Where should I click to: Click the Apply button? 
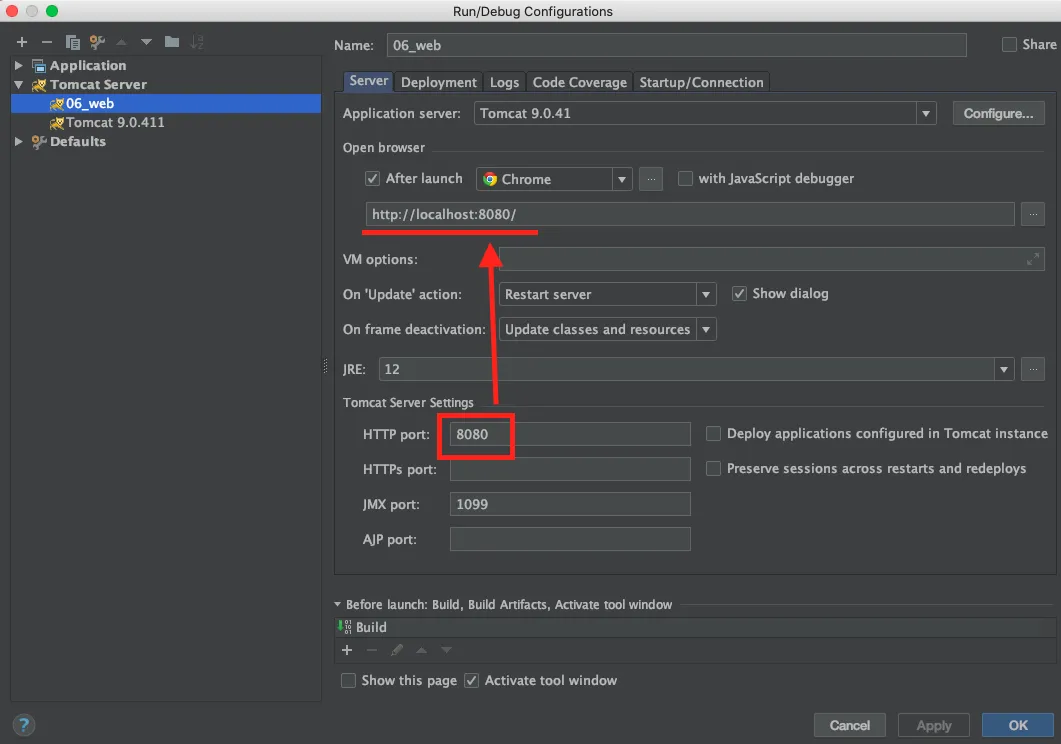933,725
